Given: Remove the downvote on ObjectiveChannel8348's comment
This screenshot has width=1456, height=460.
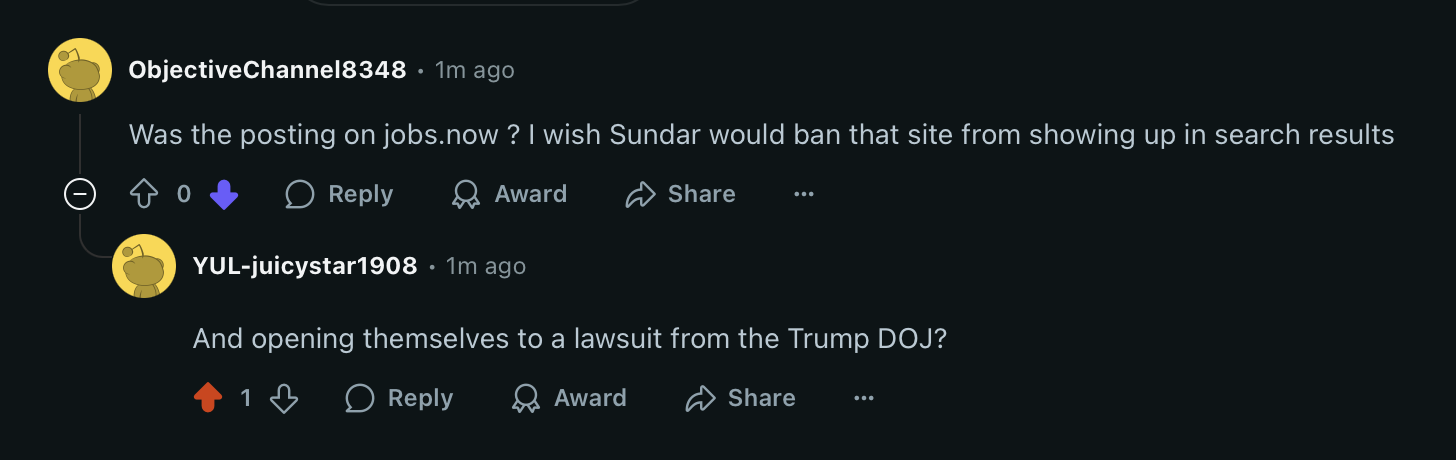Looking at the screenshot, I should click(224, 194).
